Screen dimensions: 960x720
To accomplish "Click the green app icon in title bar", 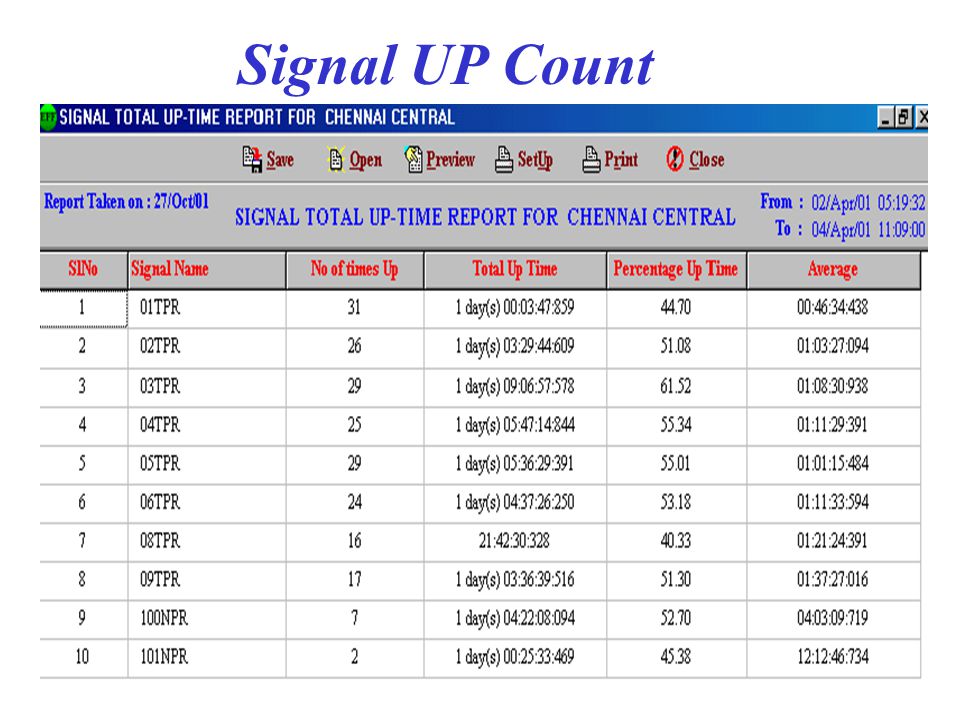I will point(48,117).
